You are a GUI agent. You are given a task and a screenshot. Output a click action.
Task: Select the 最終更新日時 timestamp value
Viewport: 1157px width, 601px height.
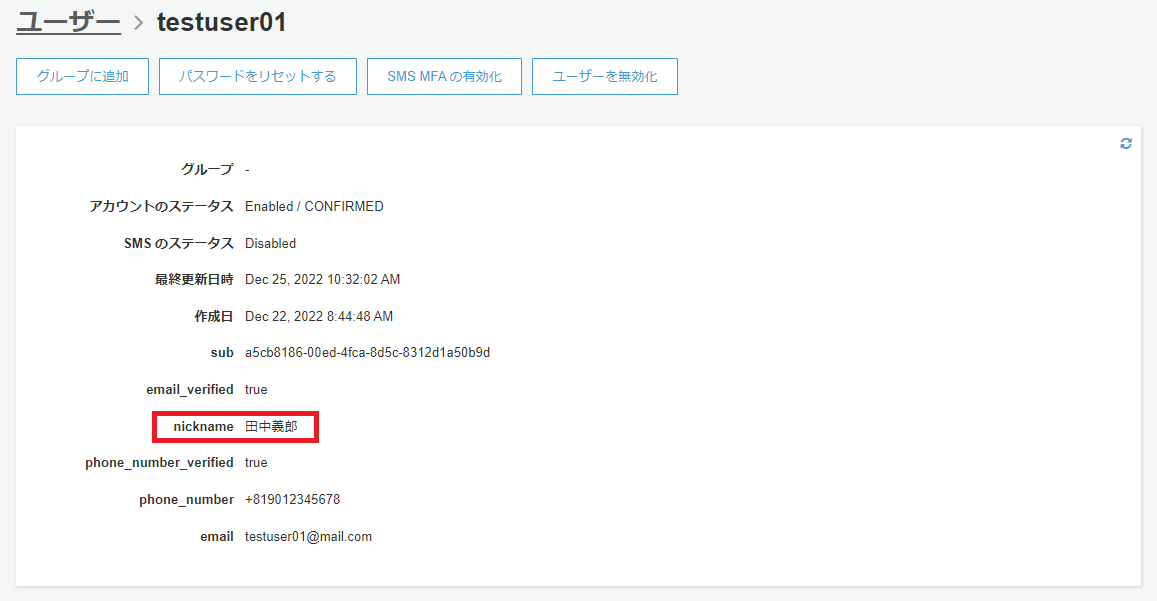[320, 279]
